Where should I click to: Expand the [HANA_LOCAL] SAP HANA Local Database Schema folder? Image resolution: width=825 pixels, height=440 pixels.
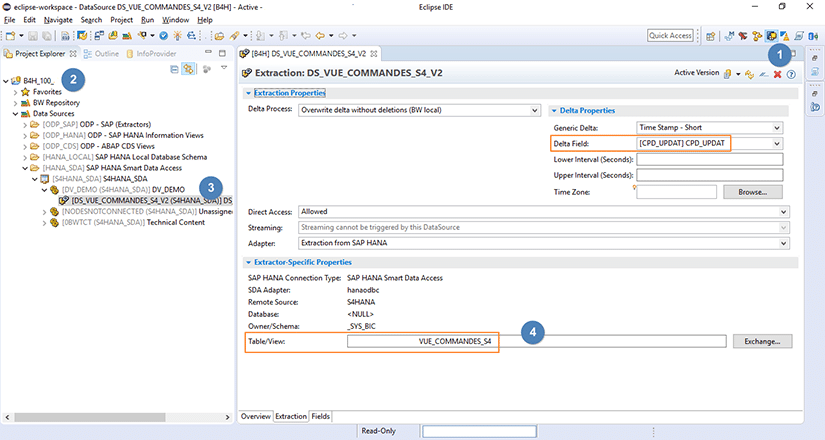25,157
